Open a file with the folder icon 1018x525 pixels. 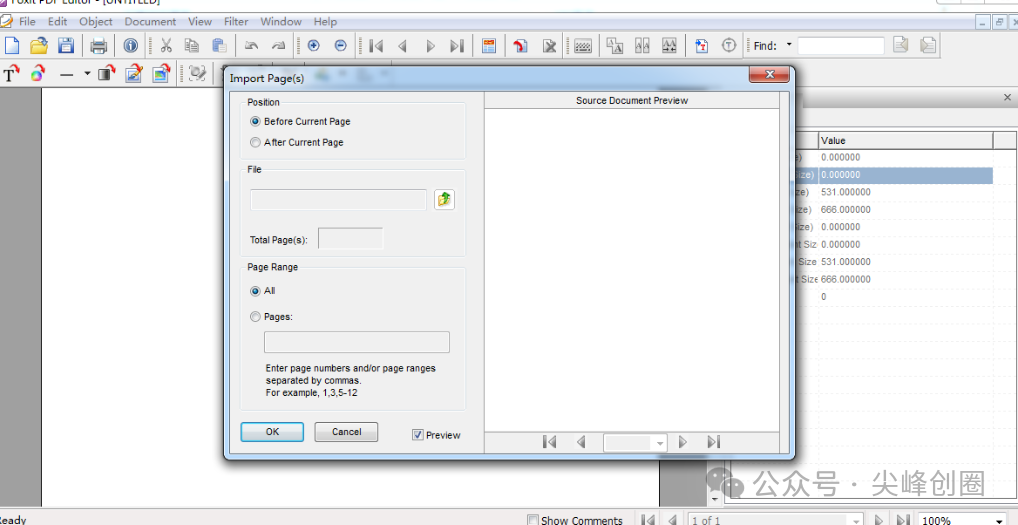pos(39,45)
